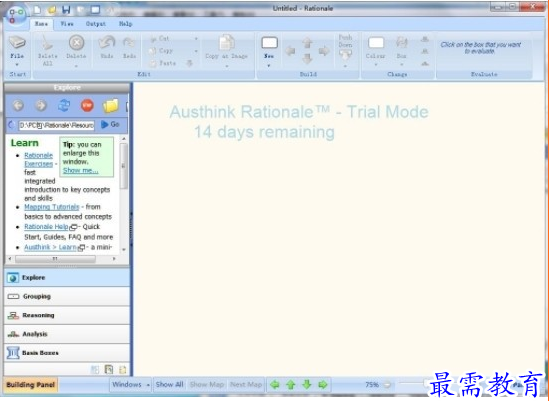551x416 pixels.
Task: Select the Basis Boxes panel tab
Action: tap(67, 353)
